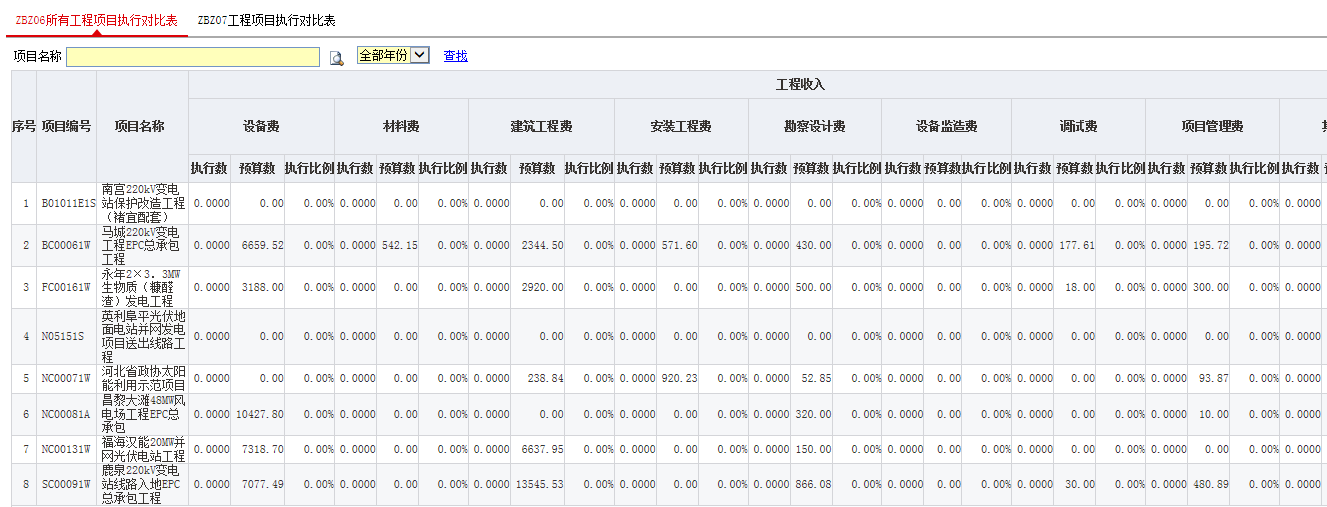Select the 项目管理费 column header
The image size is (1327, 507).
click(x=1211, y=127)
